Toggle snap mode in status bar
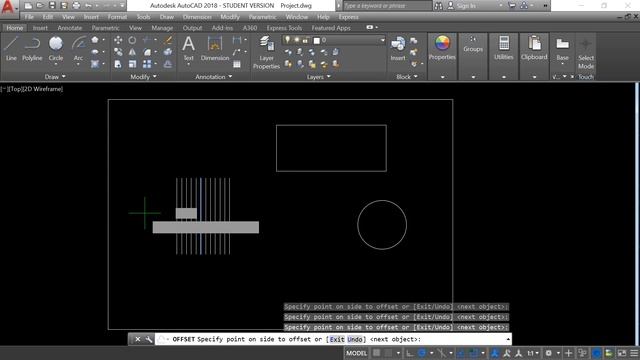This screenshot has width=640, height=360. coord(388,353)
